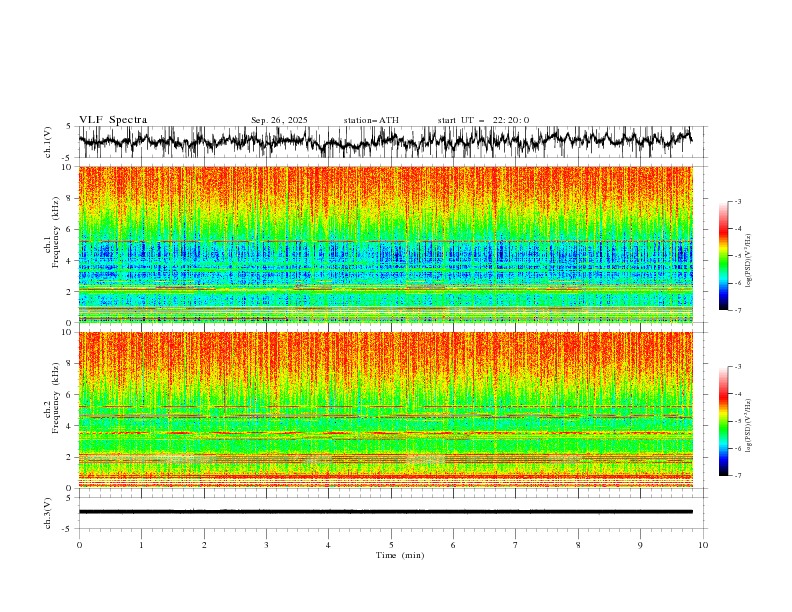Click the ch.1 color bar "-7" label
The image size is (792, 612).
pos(738,310)
